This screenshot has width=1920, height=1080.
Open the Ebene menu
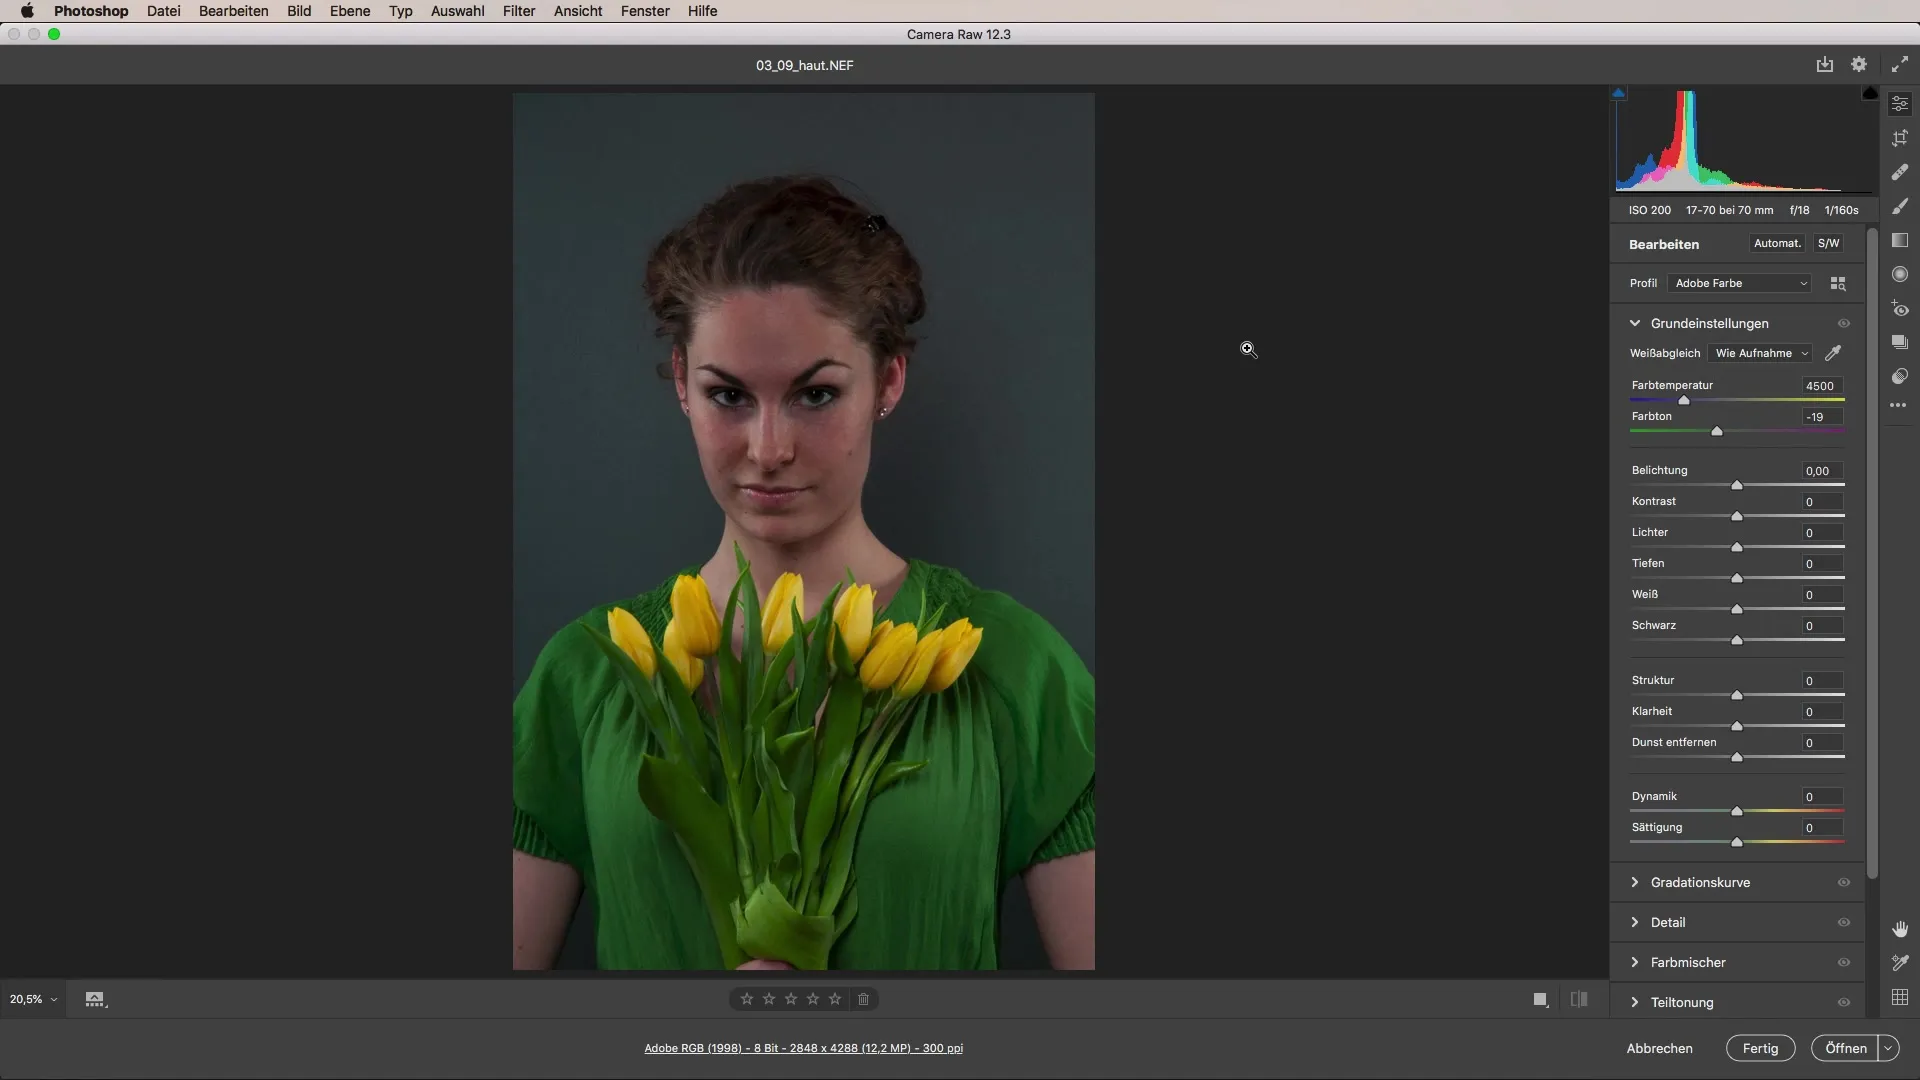click(x=350, y=11)
